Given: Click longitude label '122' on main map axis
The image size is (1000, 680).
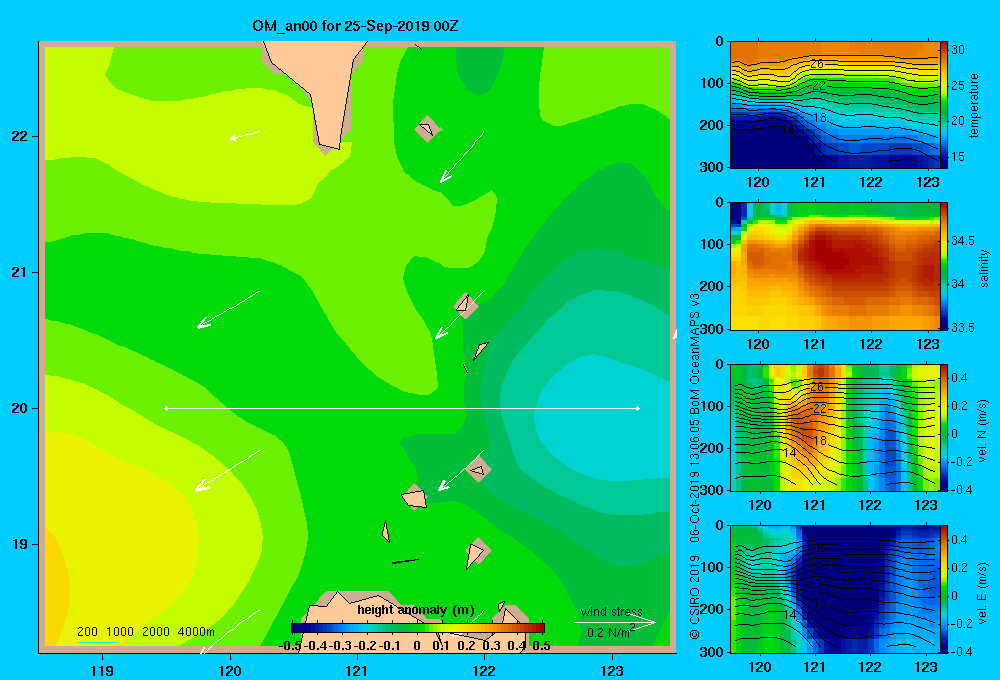Looking at the screenshot, I should (484, 670).
